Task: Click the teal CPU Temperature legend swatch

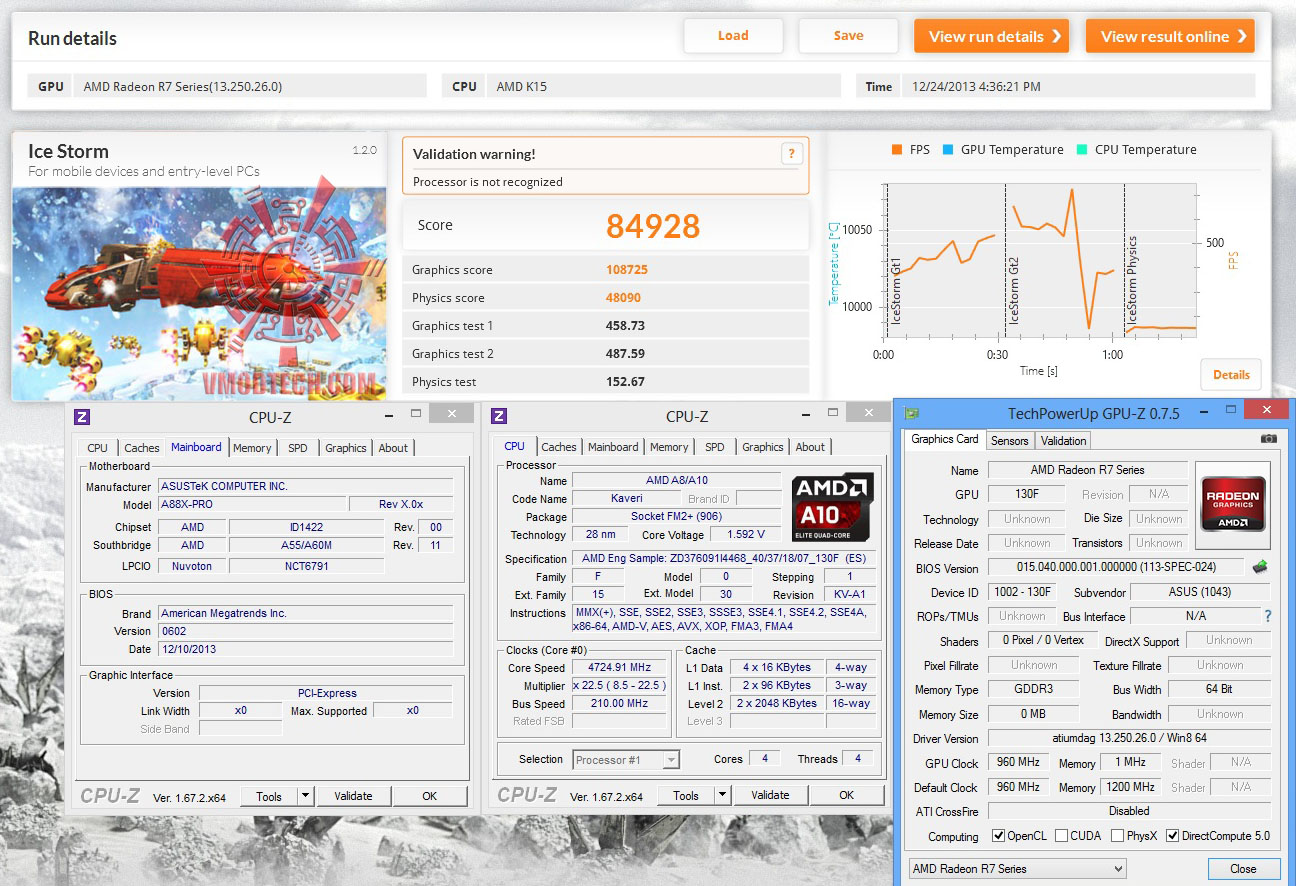Action: click(x=1081, y=150)
